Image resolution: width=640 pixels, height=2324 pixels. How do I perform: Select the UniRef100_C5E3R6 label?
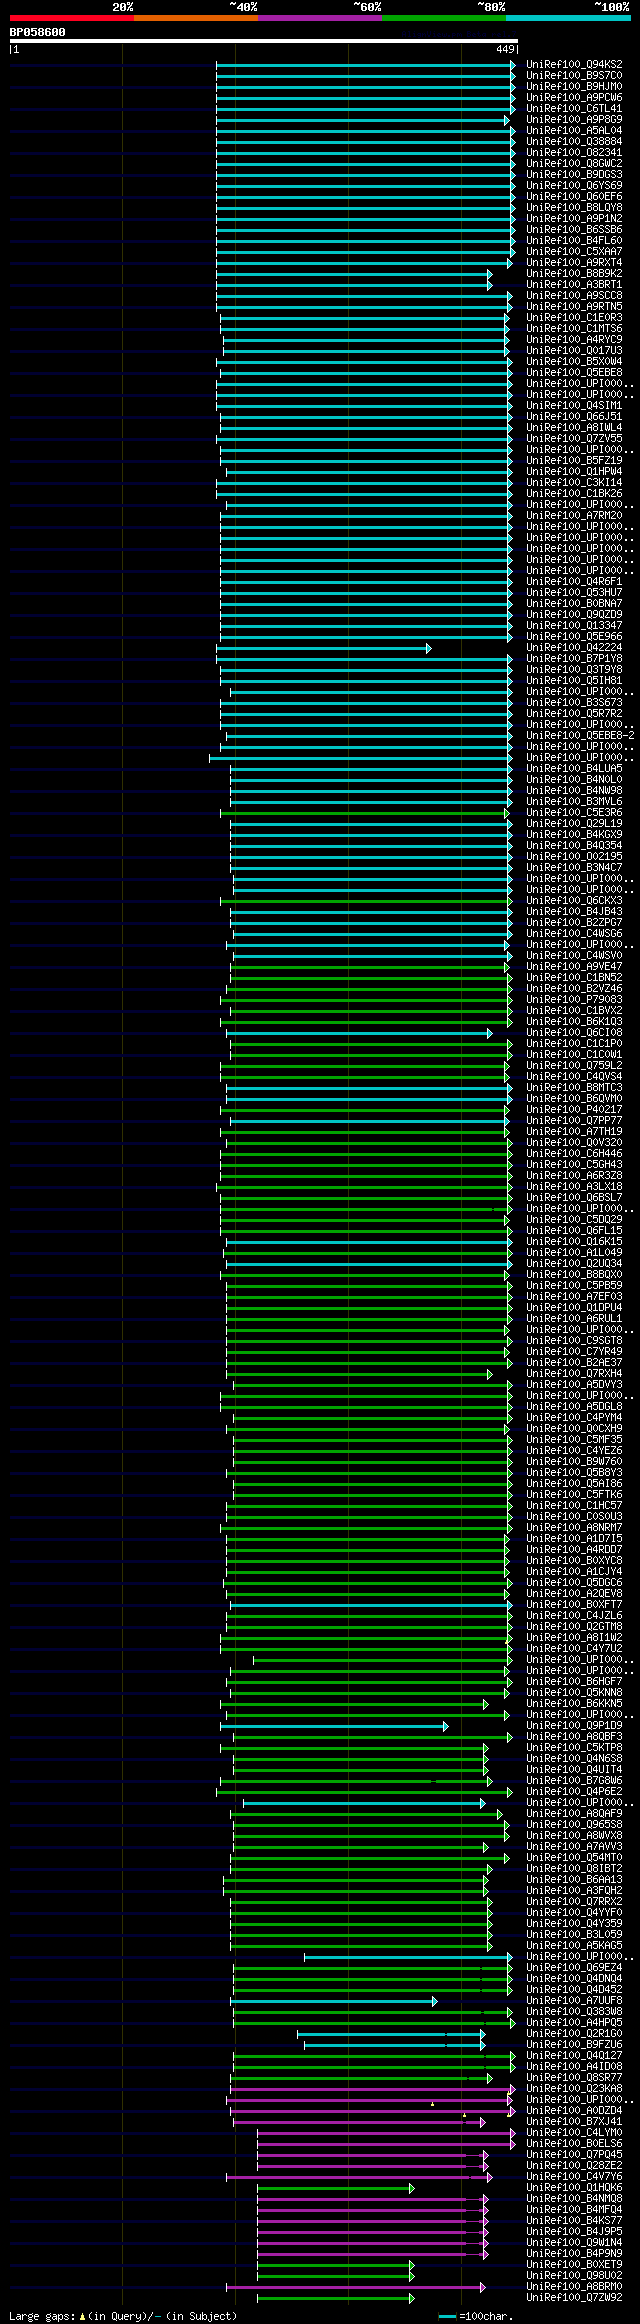[x=574, y=812]
